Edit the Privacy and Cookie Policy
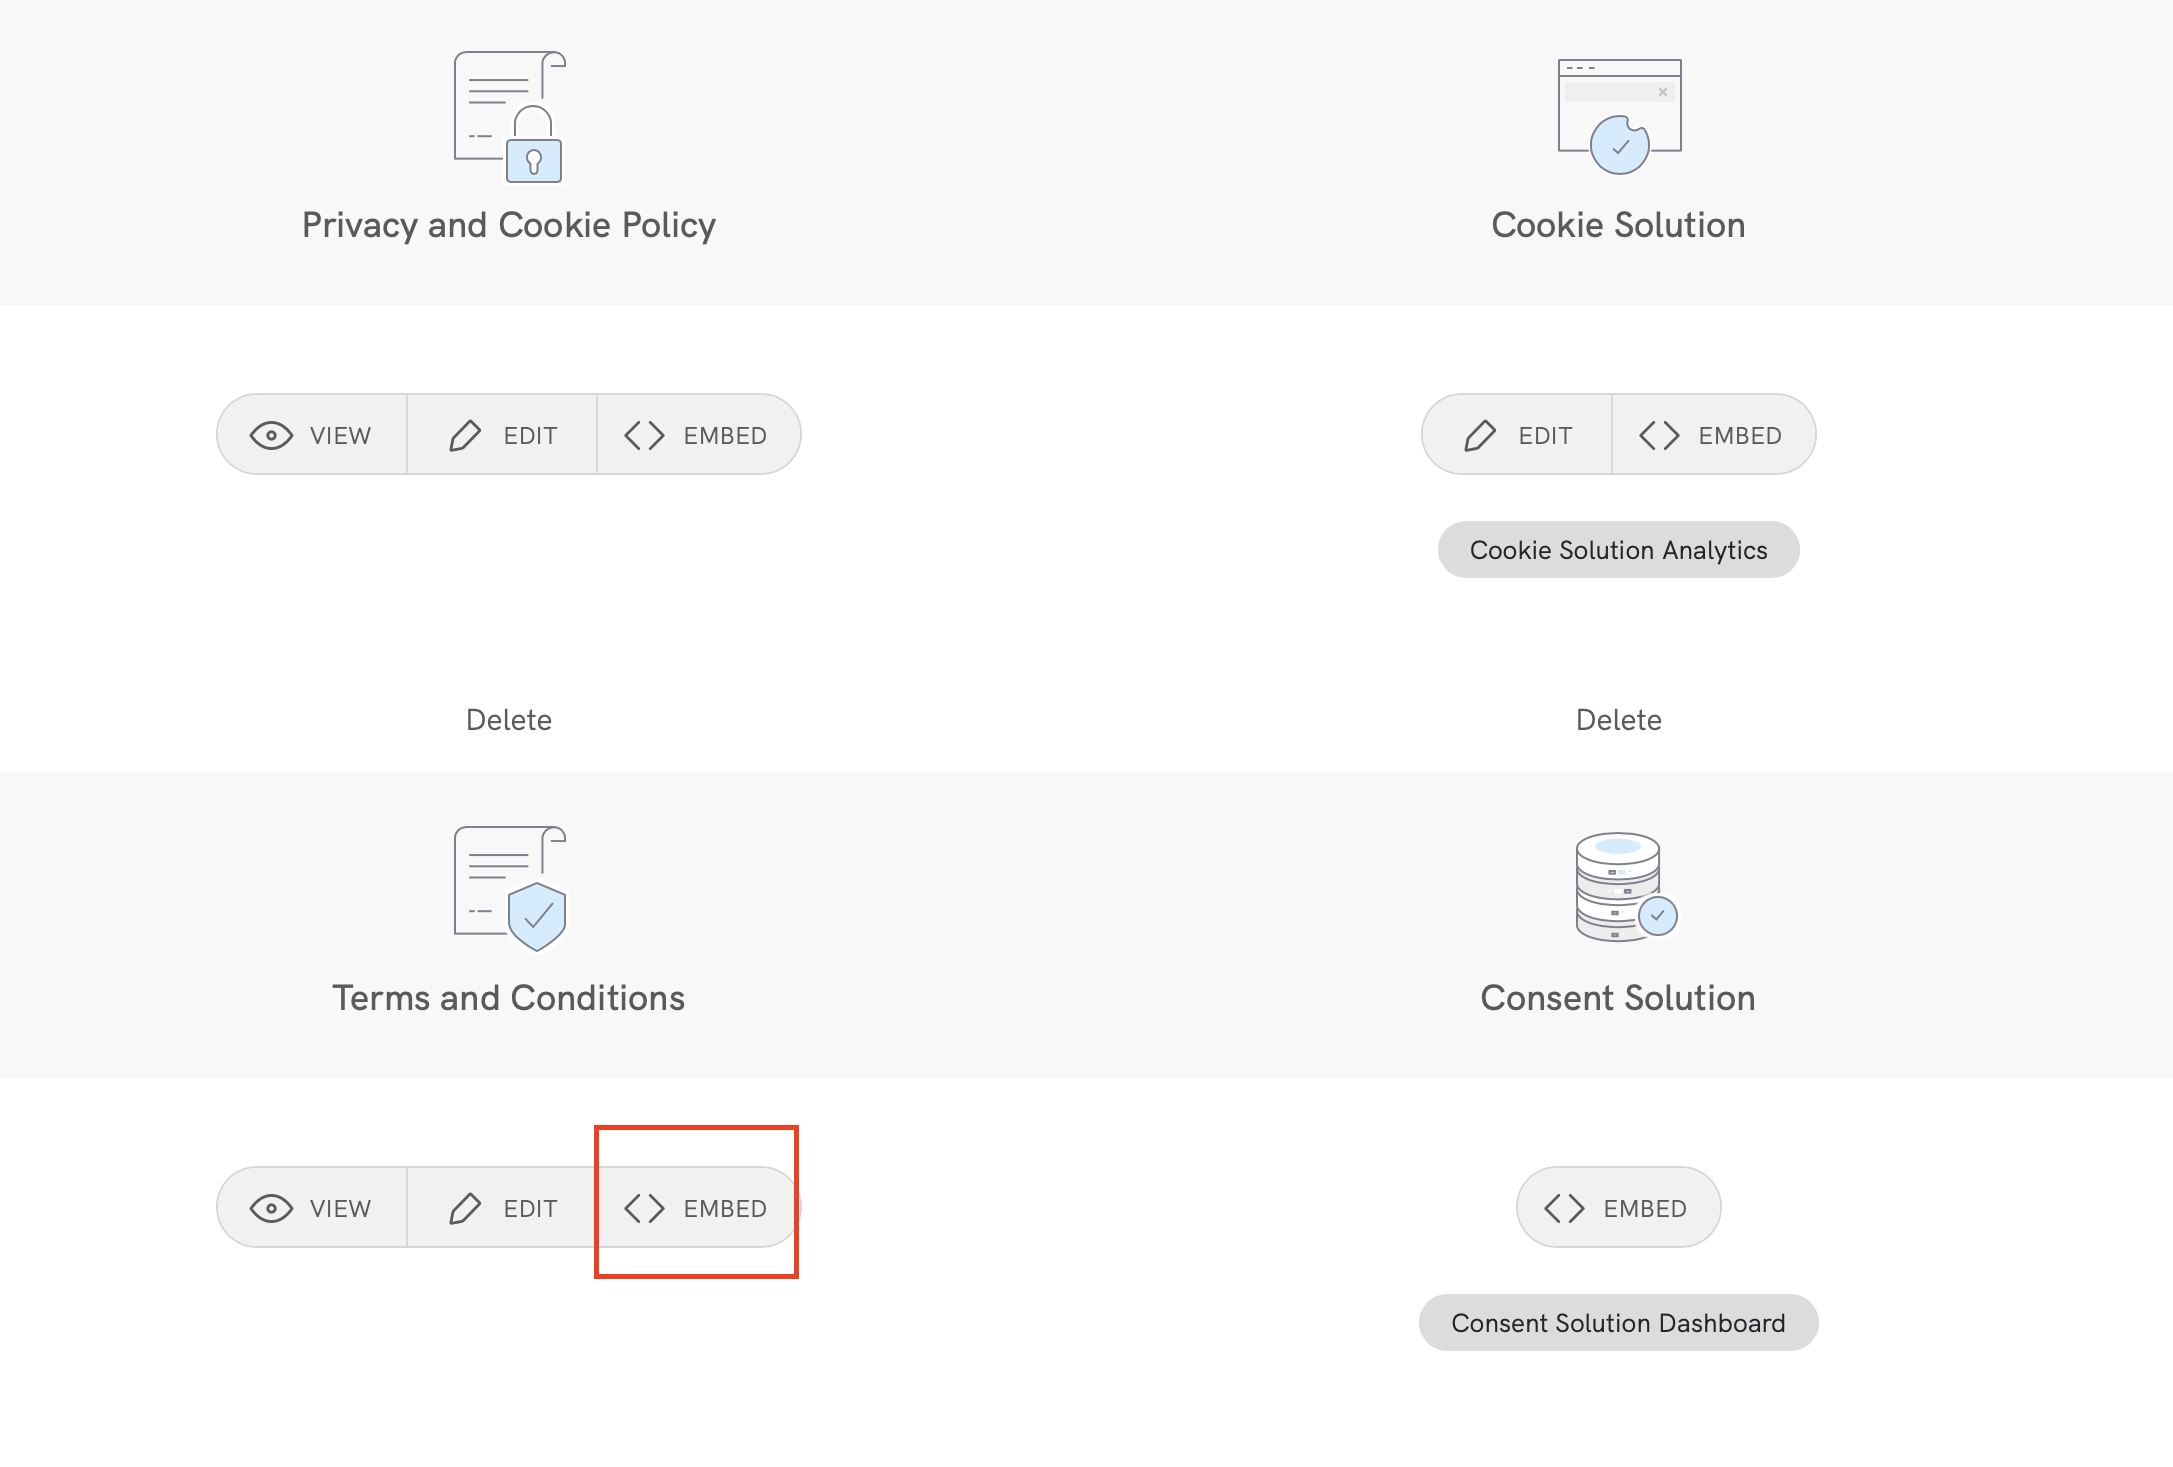 502,435
